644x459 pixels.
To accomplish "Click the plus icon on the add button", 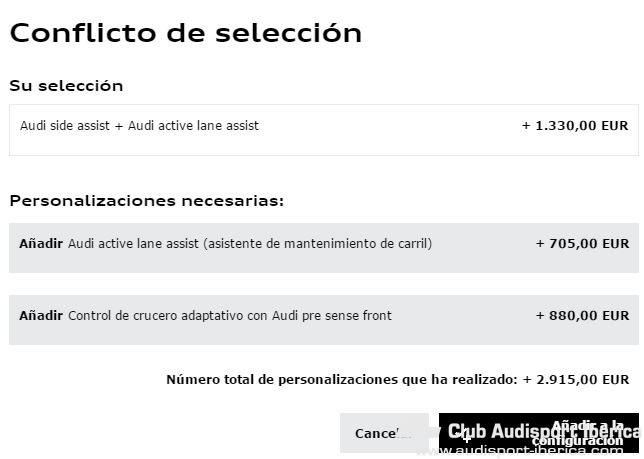I will point(467,437).
